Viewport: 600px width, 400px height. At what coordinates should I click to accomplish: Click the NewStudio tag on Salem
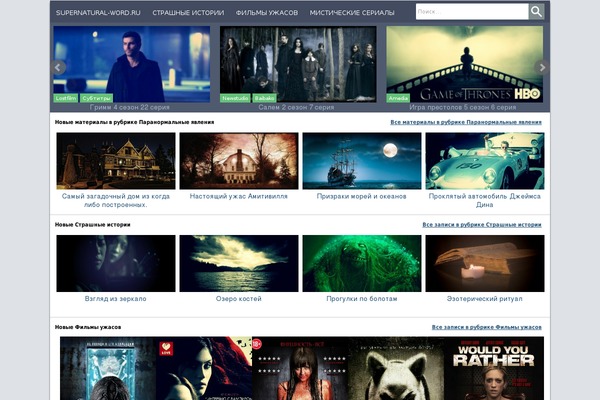pos(235,98)
